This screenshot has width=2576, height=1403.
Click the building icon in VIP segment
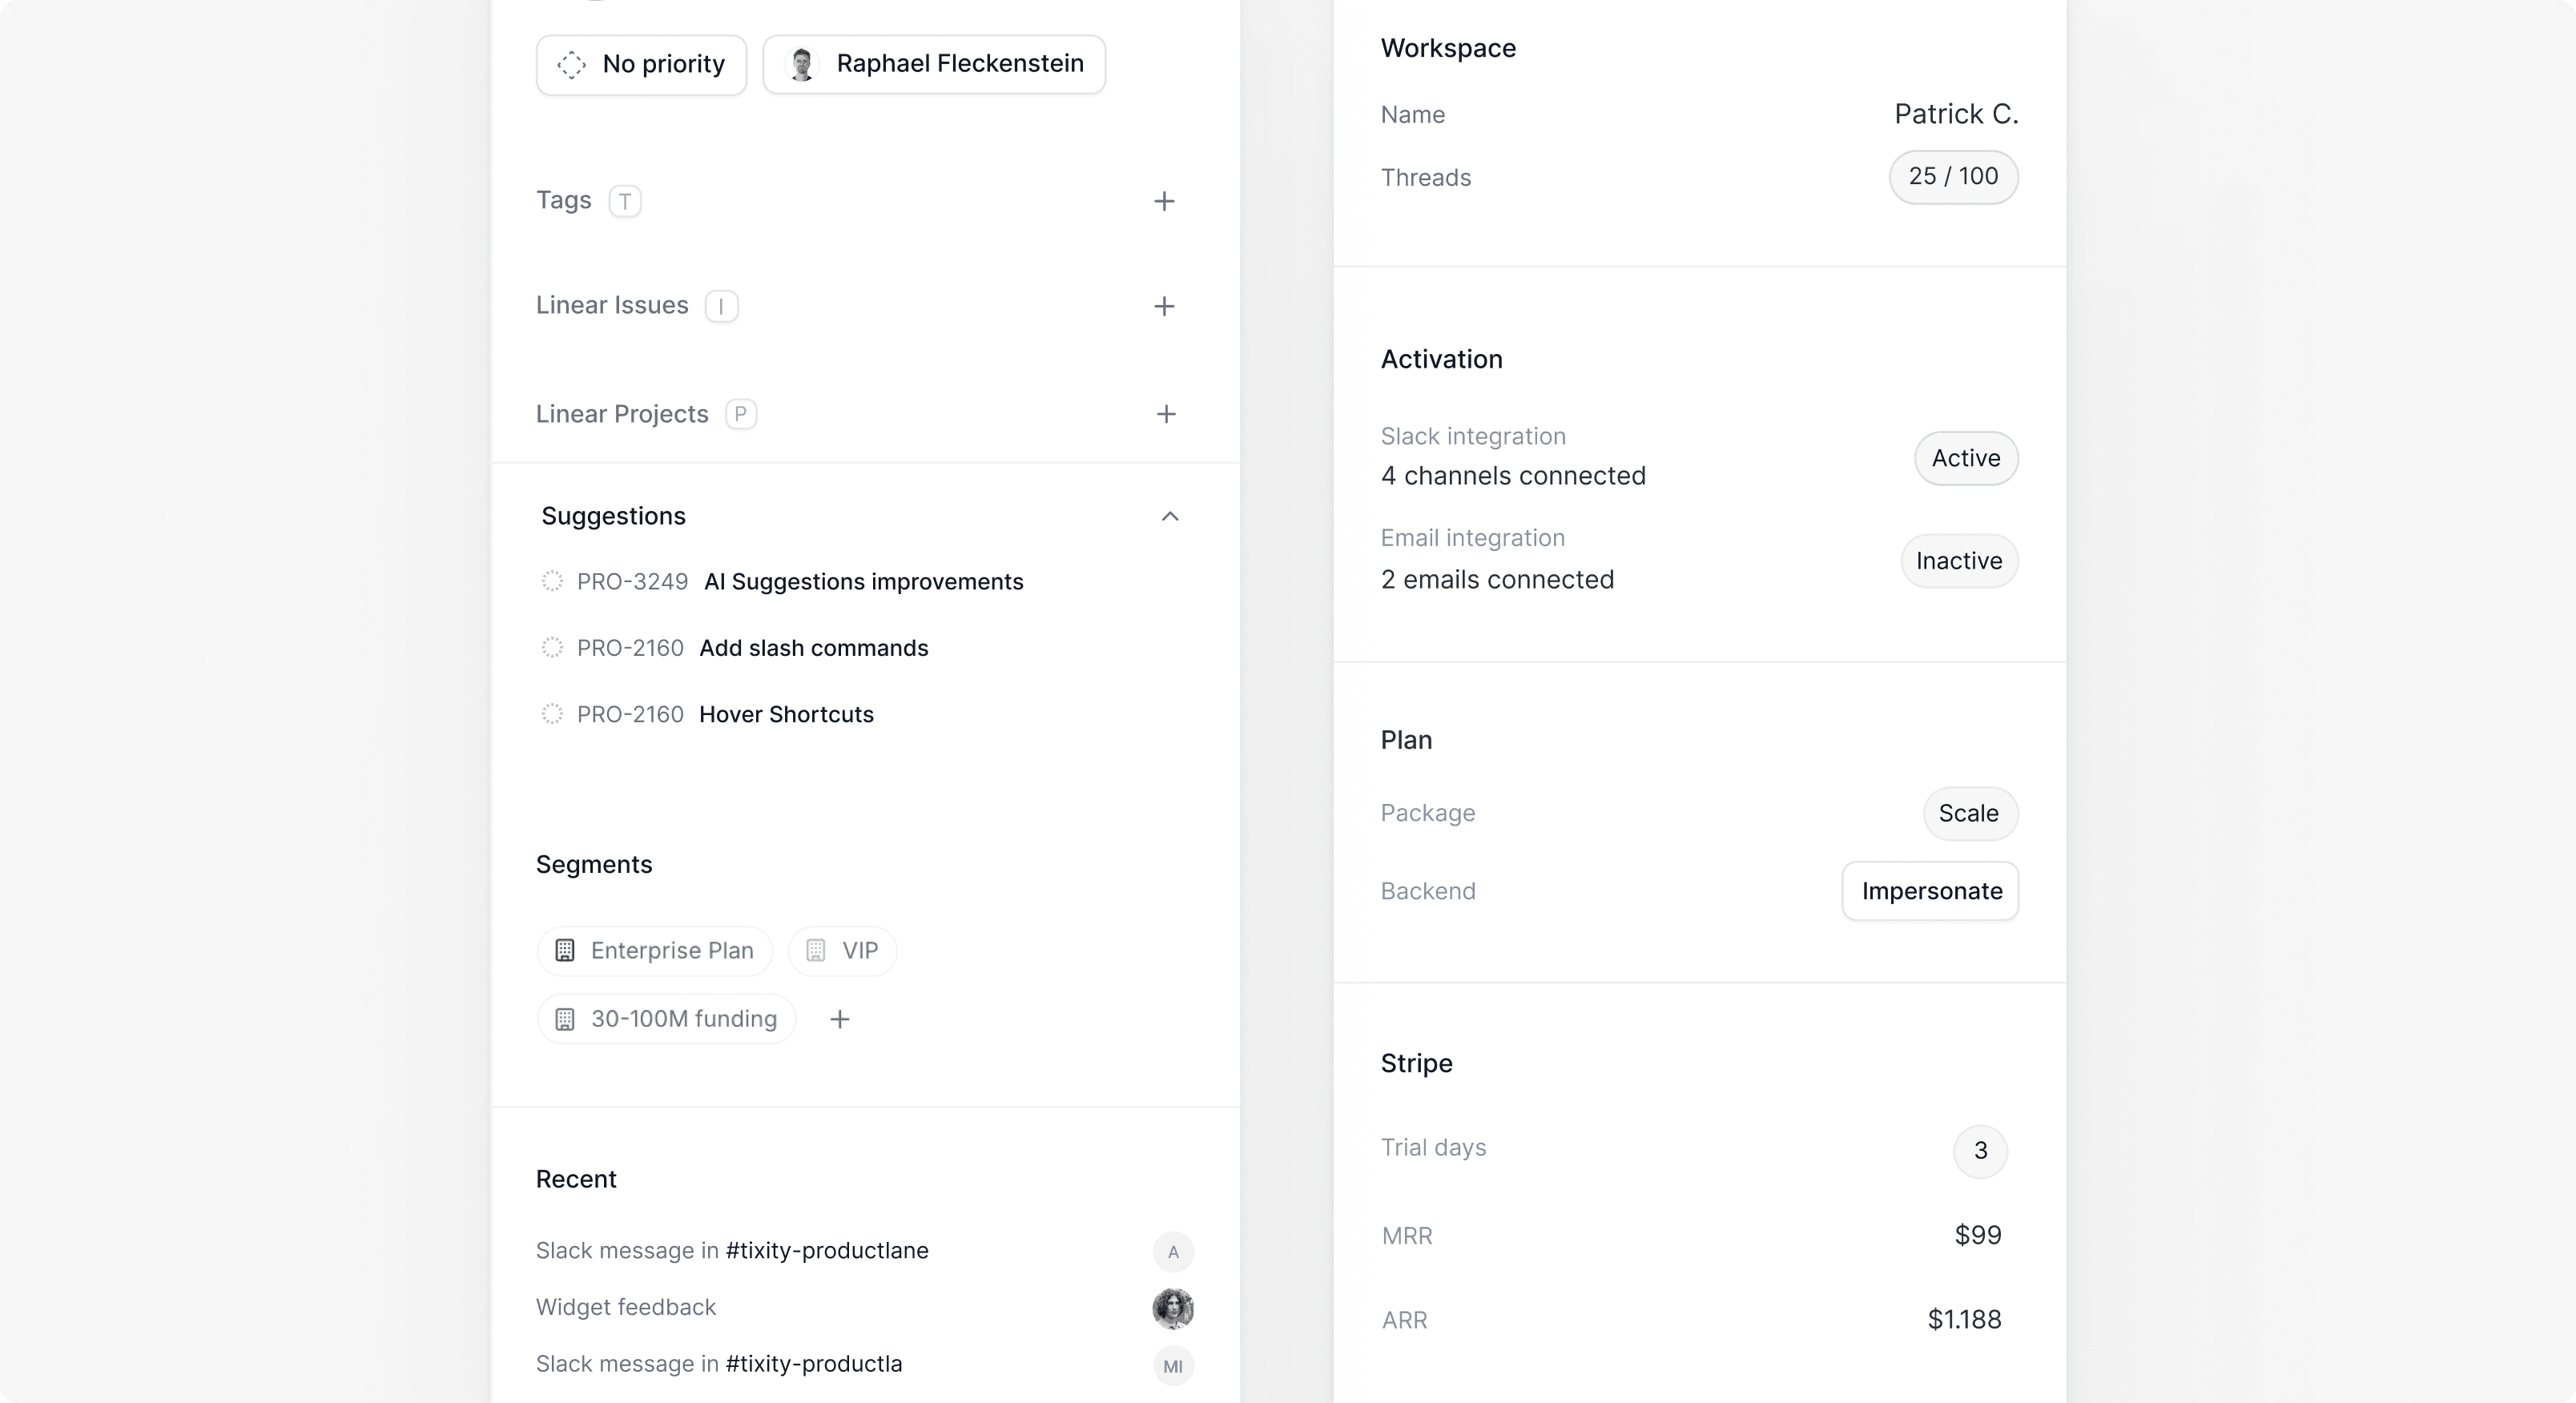pyautogui.click(x=816, y=950)
